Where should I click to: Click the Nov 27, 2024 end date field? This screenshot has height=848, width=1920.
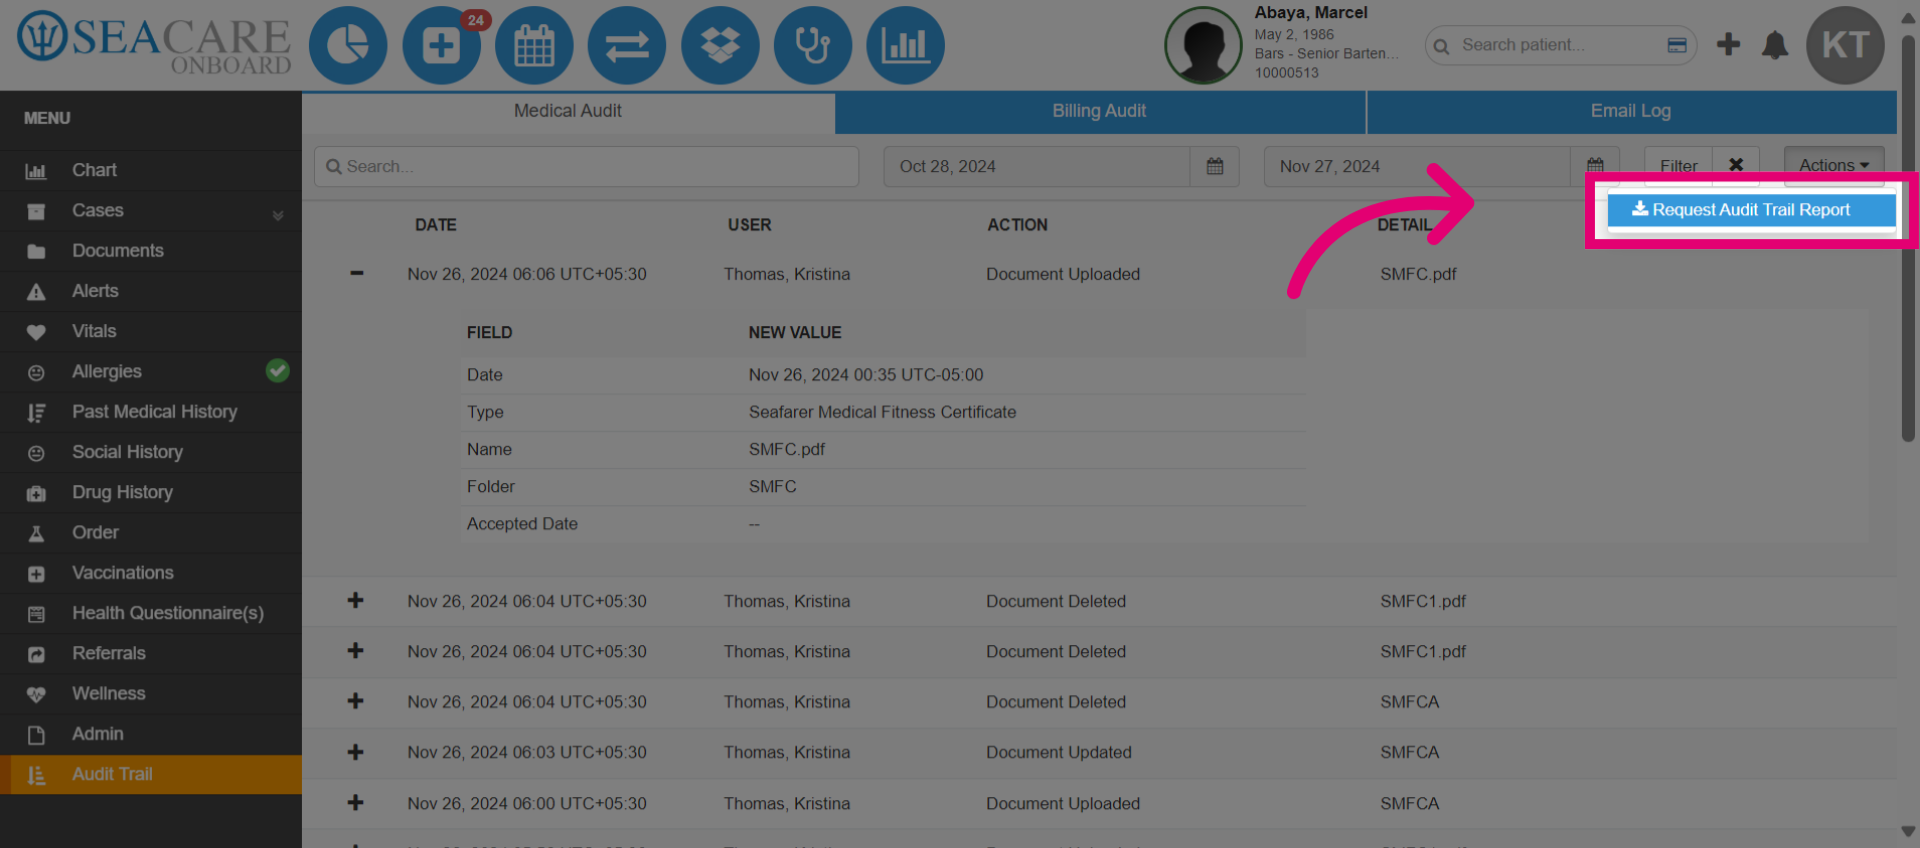point(1417,166)
